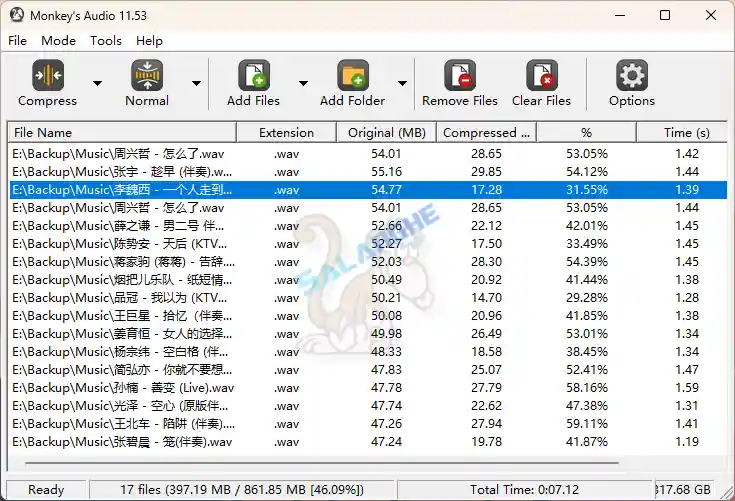Expand the Normal level dropdown arrow
This screenshot has width=735, height=501.
(196, 83)
